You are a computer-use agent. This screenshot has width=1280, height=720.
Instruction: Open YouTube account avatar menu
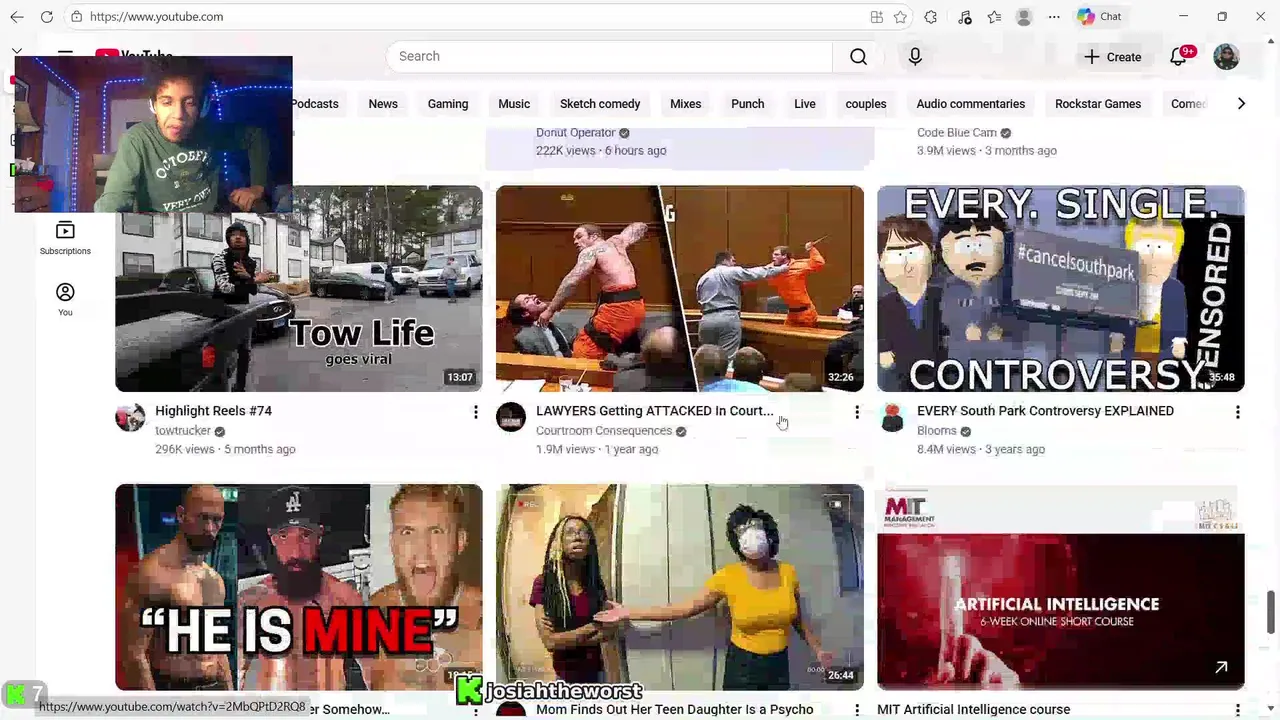click(1226, 57)
